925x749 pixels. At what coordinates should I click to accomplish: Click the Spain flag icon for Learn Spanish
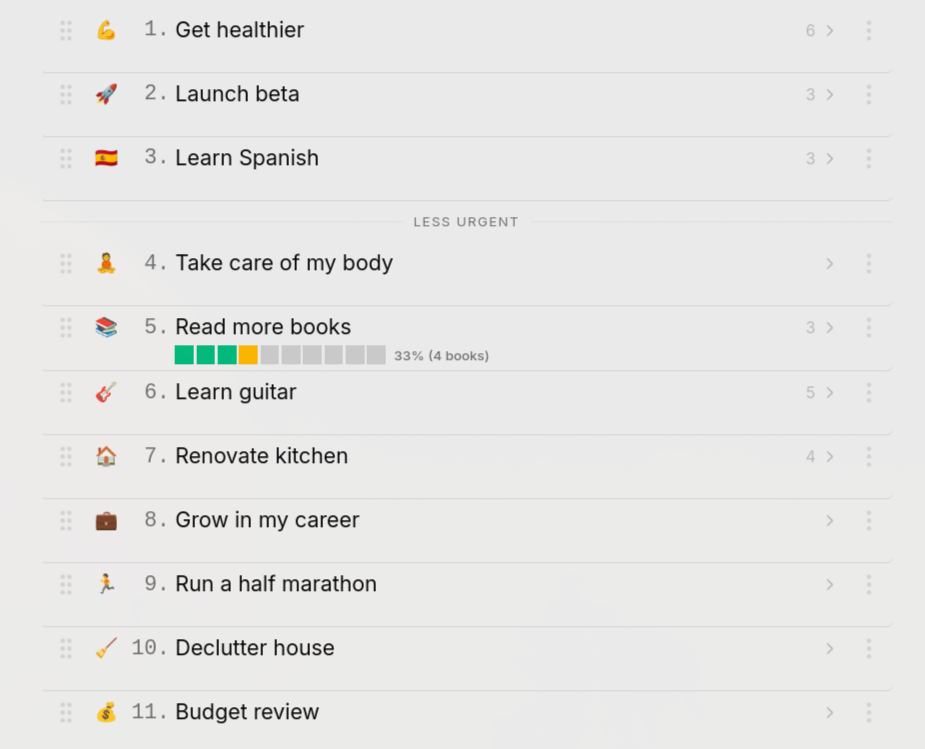click(x=106, y=158)
